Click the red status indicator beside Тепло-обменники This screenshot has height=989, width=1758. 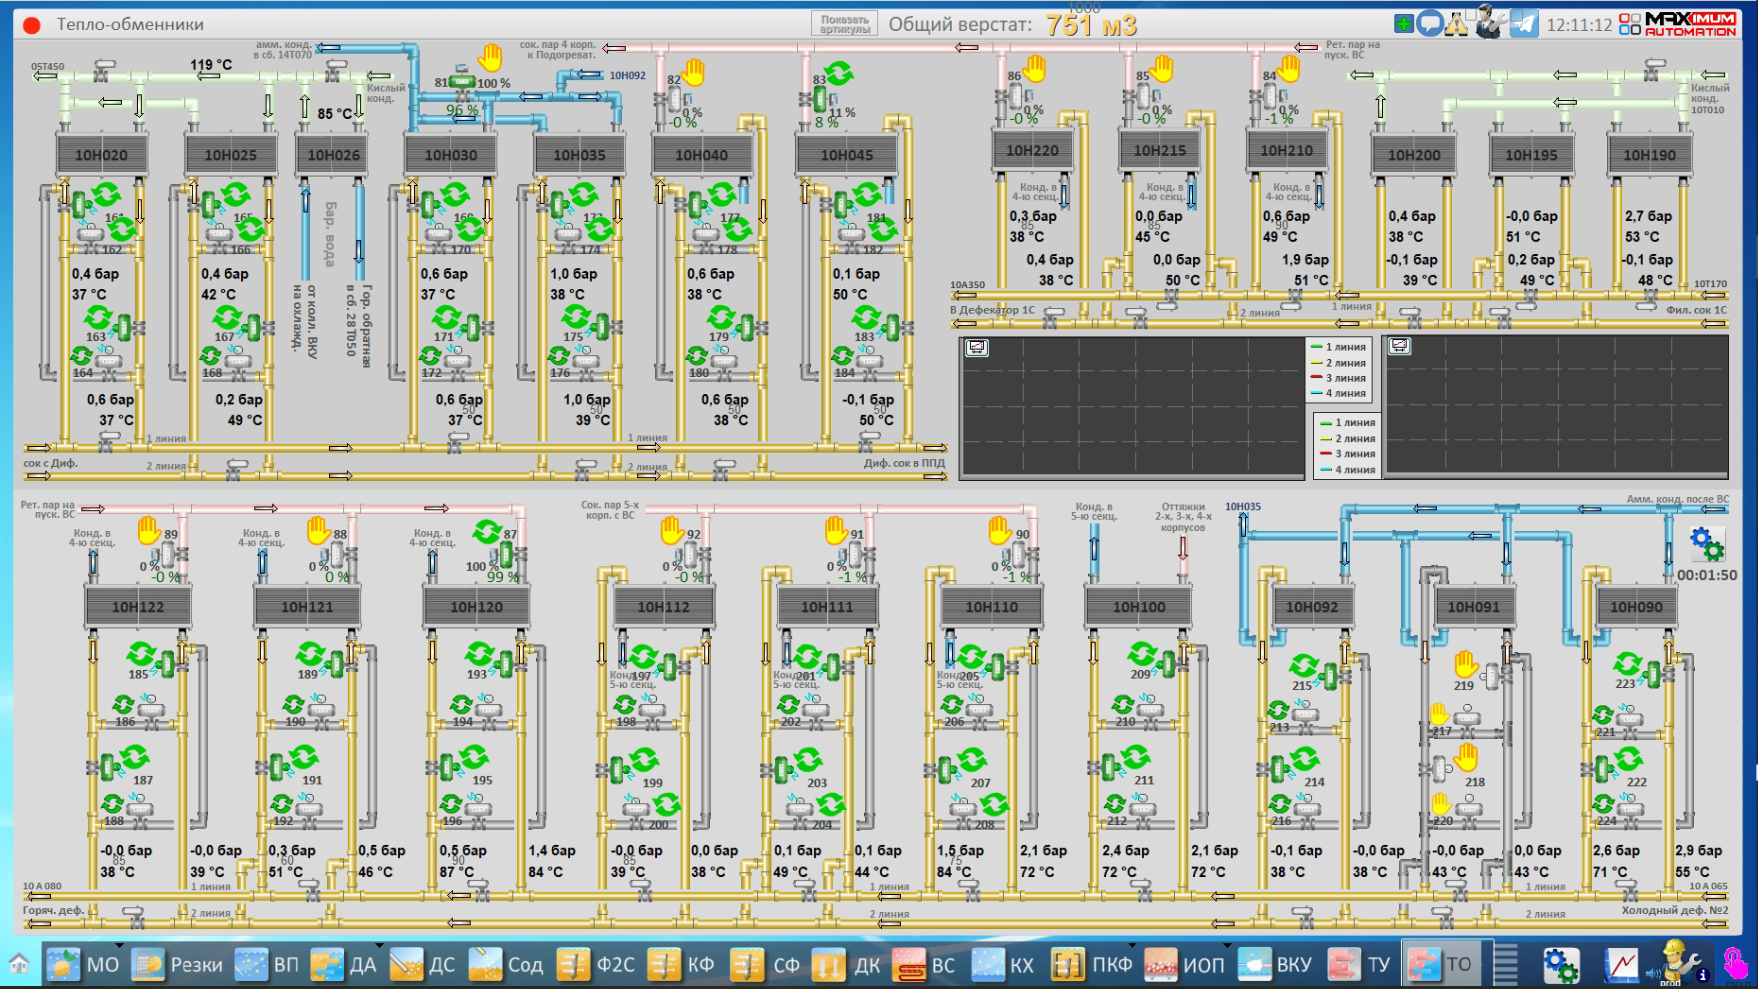click(32, 25)
